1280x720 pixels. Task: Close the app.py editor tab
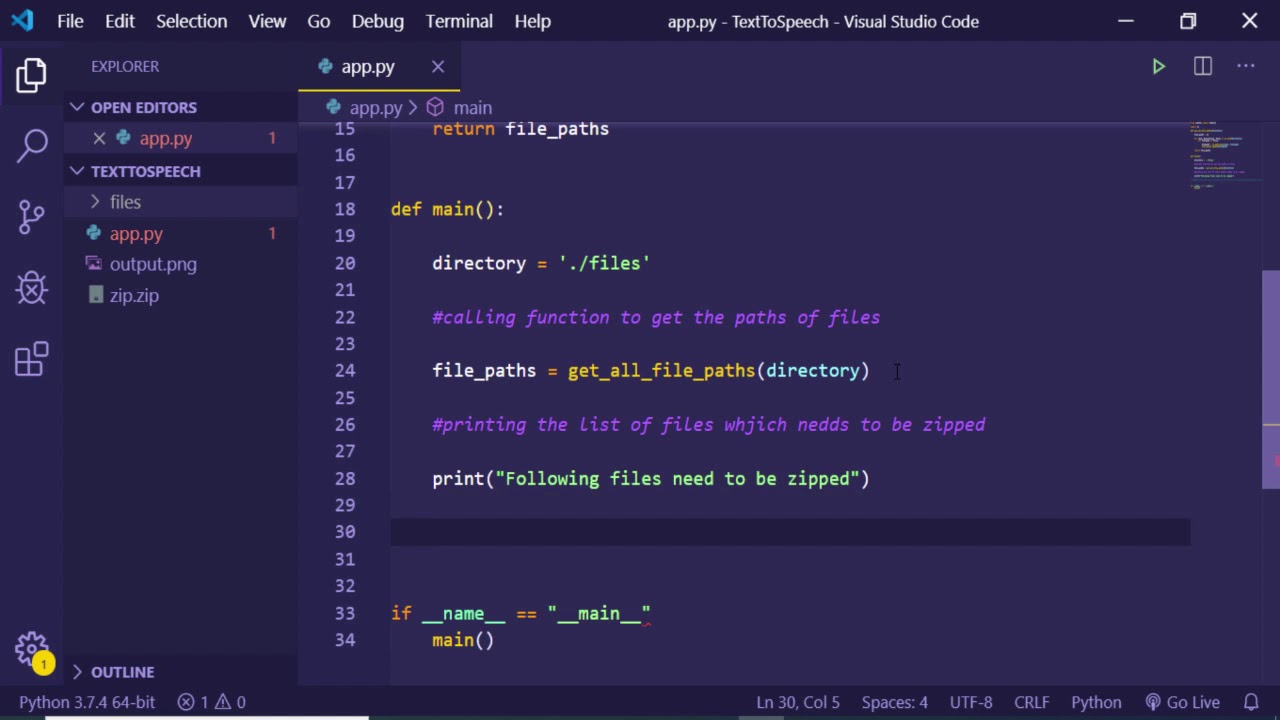click(438, 67)
